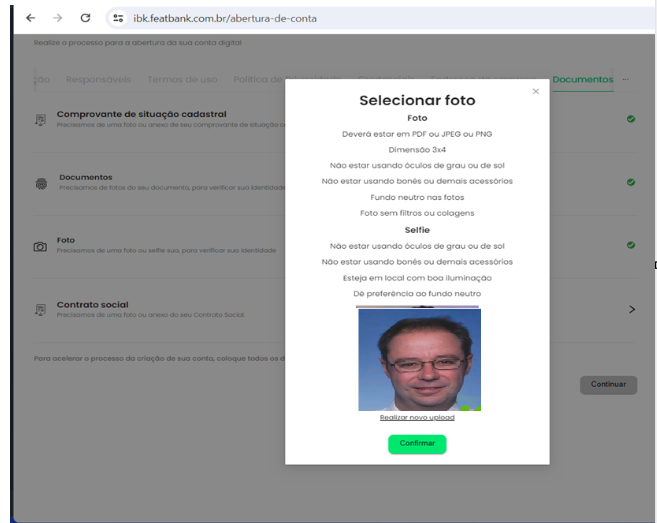The image size is (657, 523).
Task: Click the Realizar novo upload link
Action: pyautogui.click(x=417, y=417)
